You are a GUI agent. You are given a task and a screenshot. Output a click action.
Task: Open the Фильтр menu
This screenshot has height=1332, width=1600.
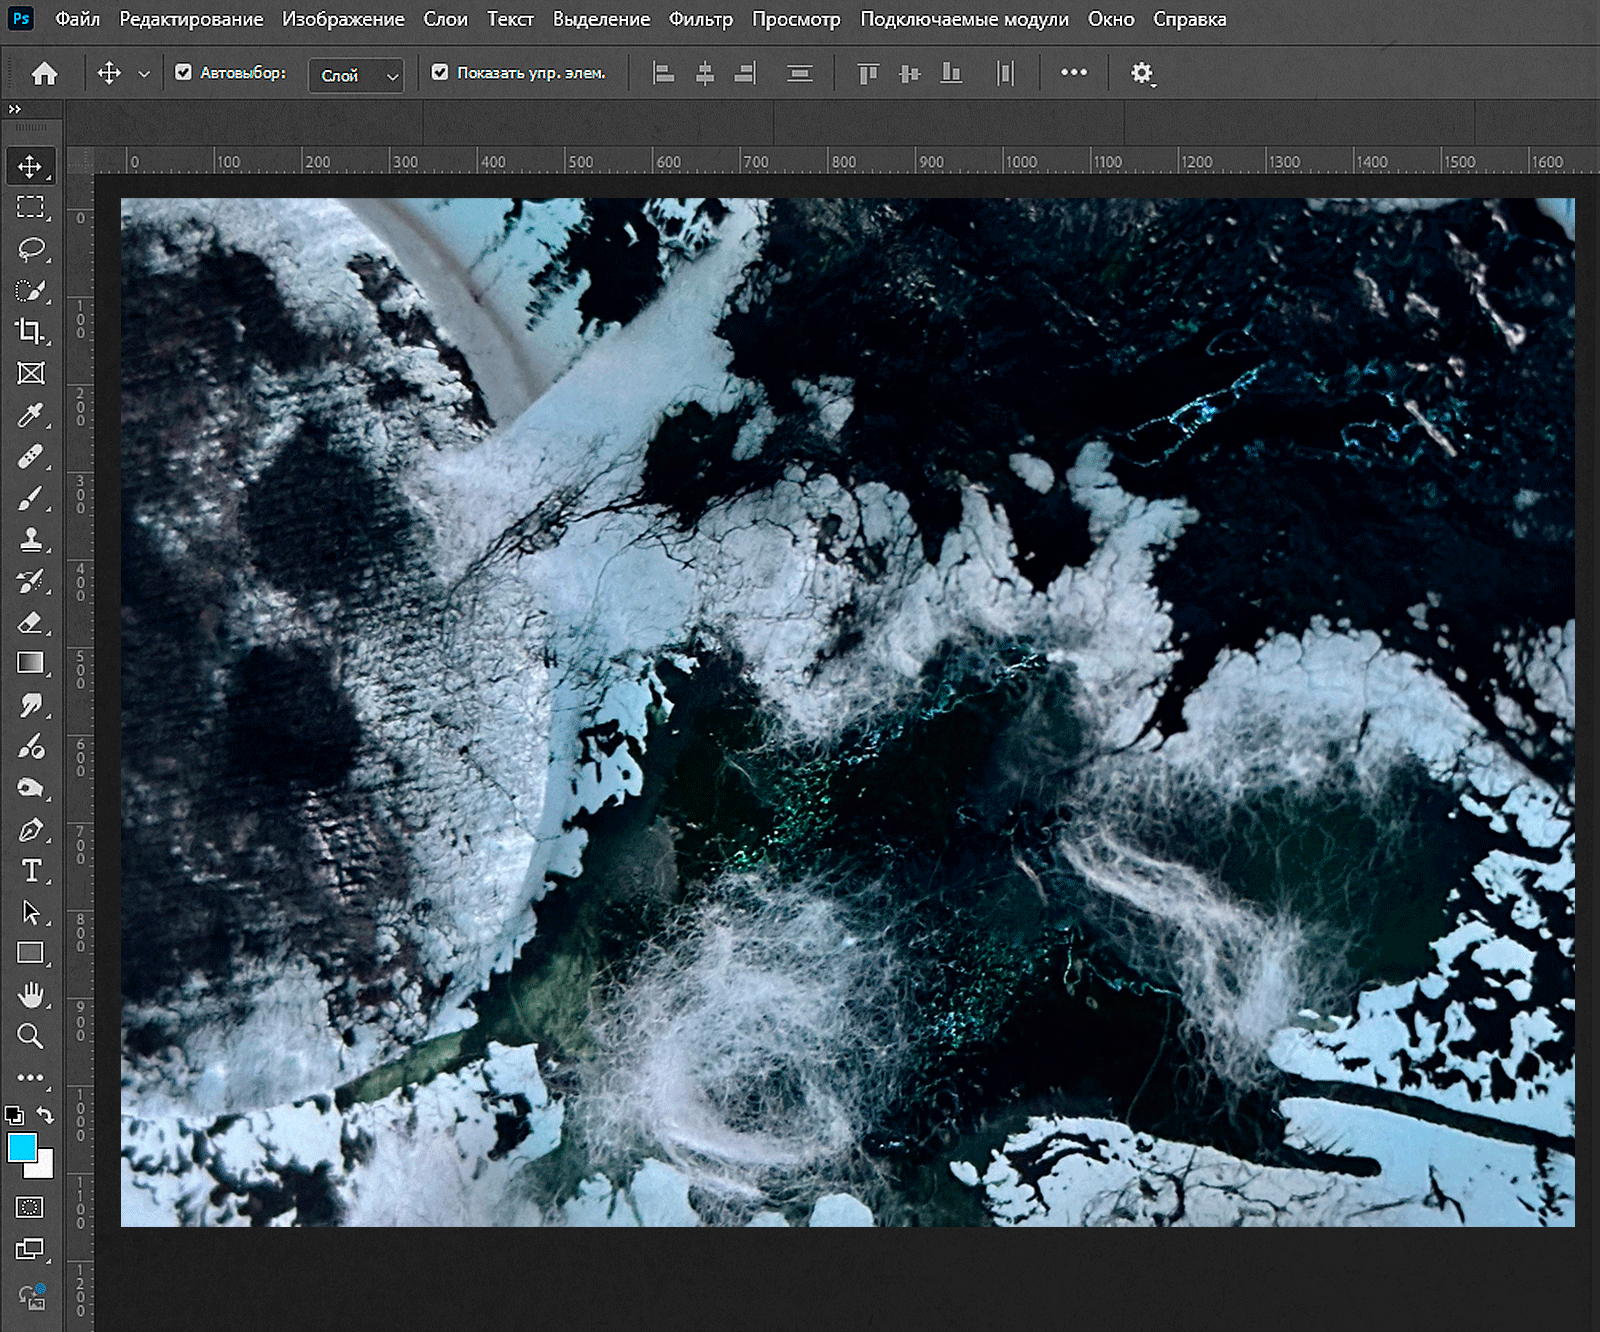point(700,19)
